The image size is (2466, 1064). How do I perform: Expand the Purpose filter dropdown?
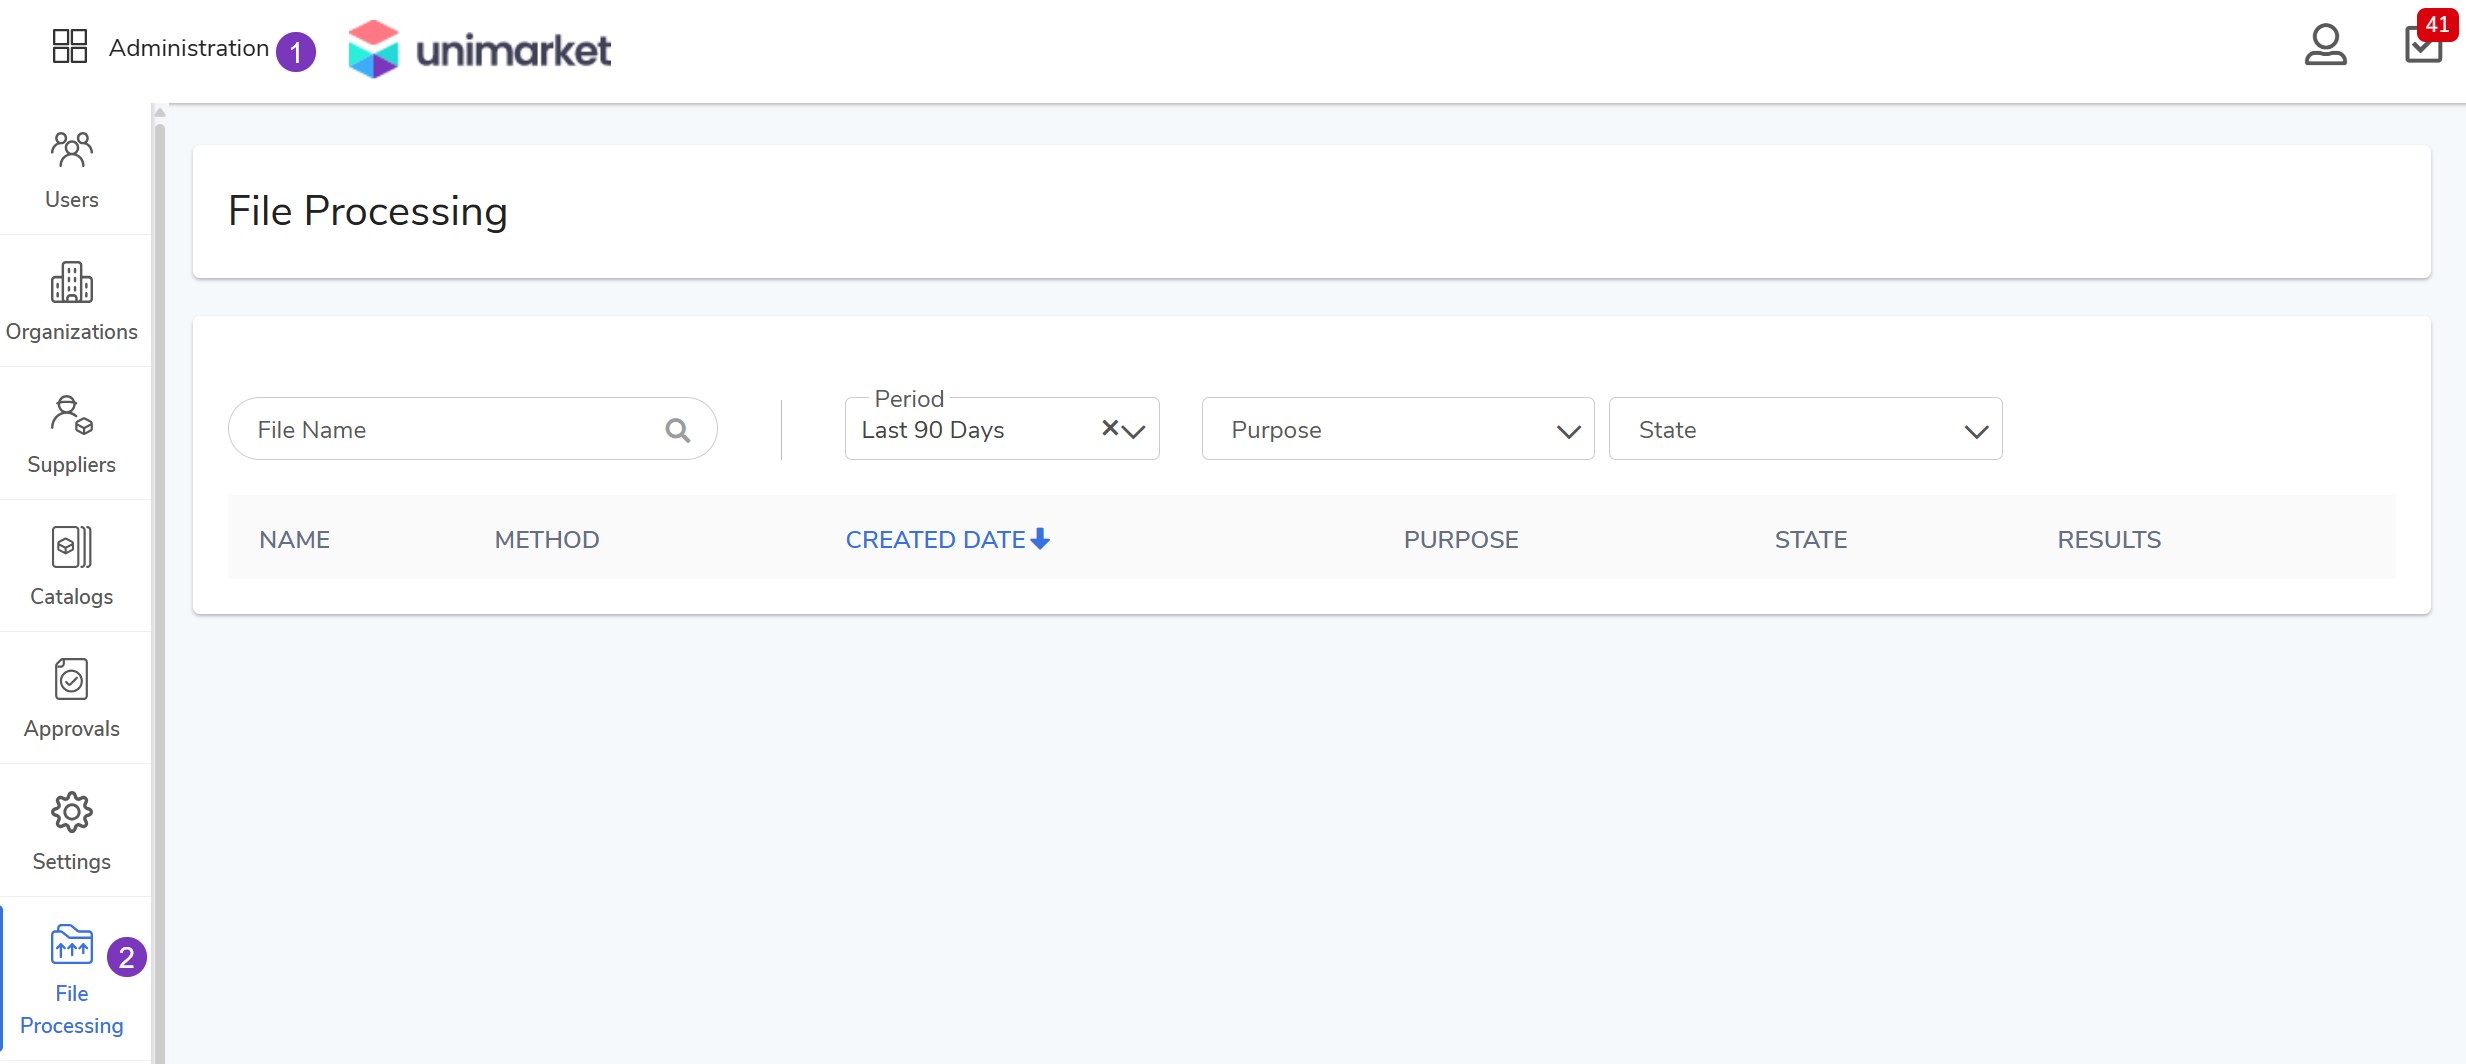[1568, 431]
